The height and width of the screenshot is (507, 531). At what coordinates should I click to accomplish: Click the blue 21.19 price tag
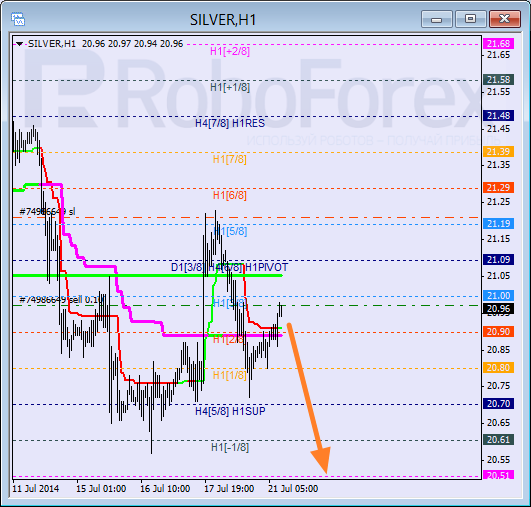tap(498, 224)
